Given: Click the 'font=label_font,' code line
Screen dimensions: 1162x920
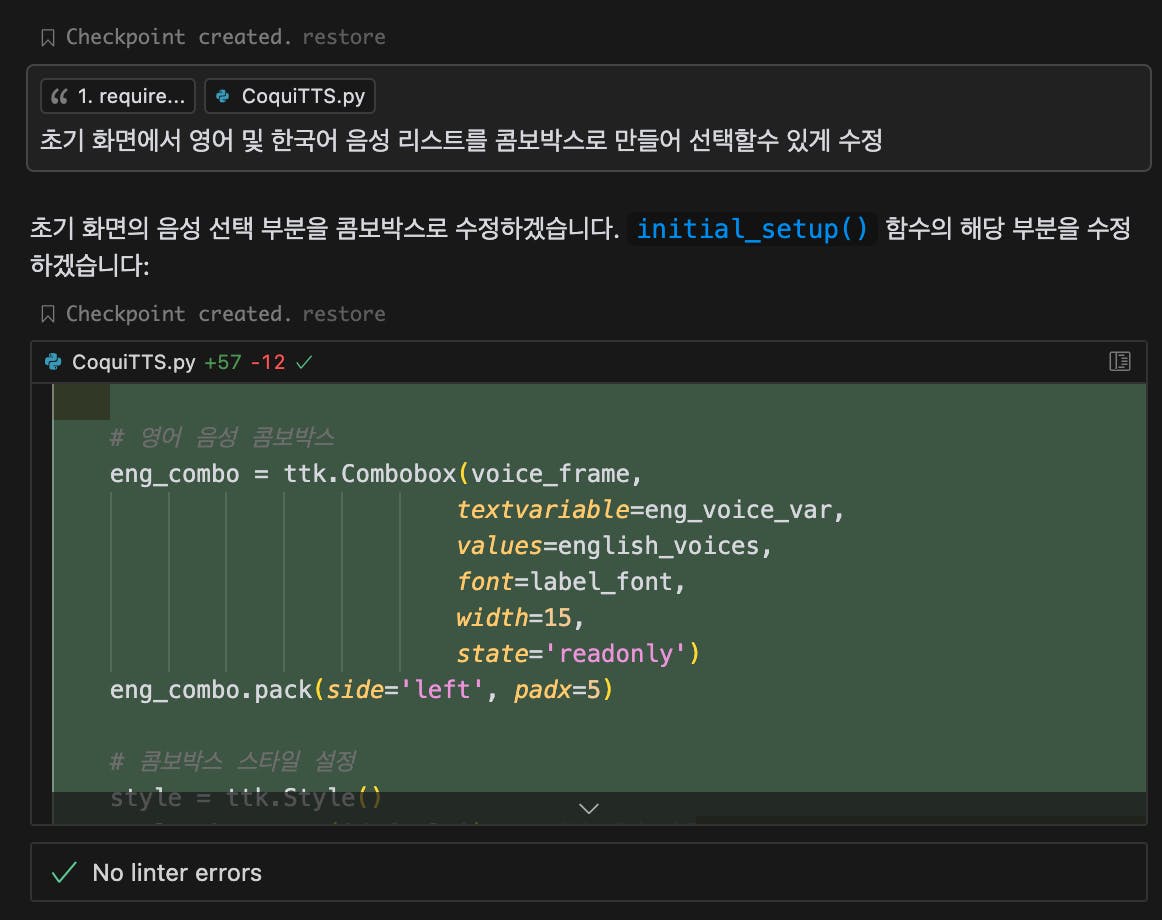Looking at the screenshot, I should point(571,582).
